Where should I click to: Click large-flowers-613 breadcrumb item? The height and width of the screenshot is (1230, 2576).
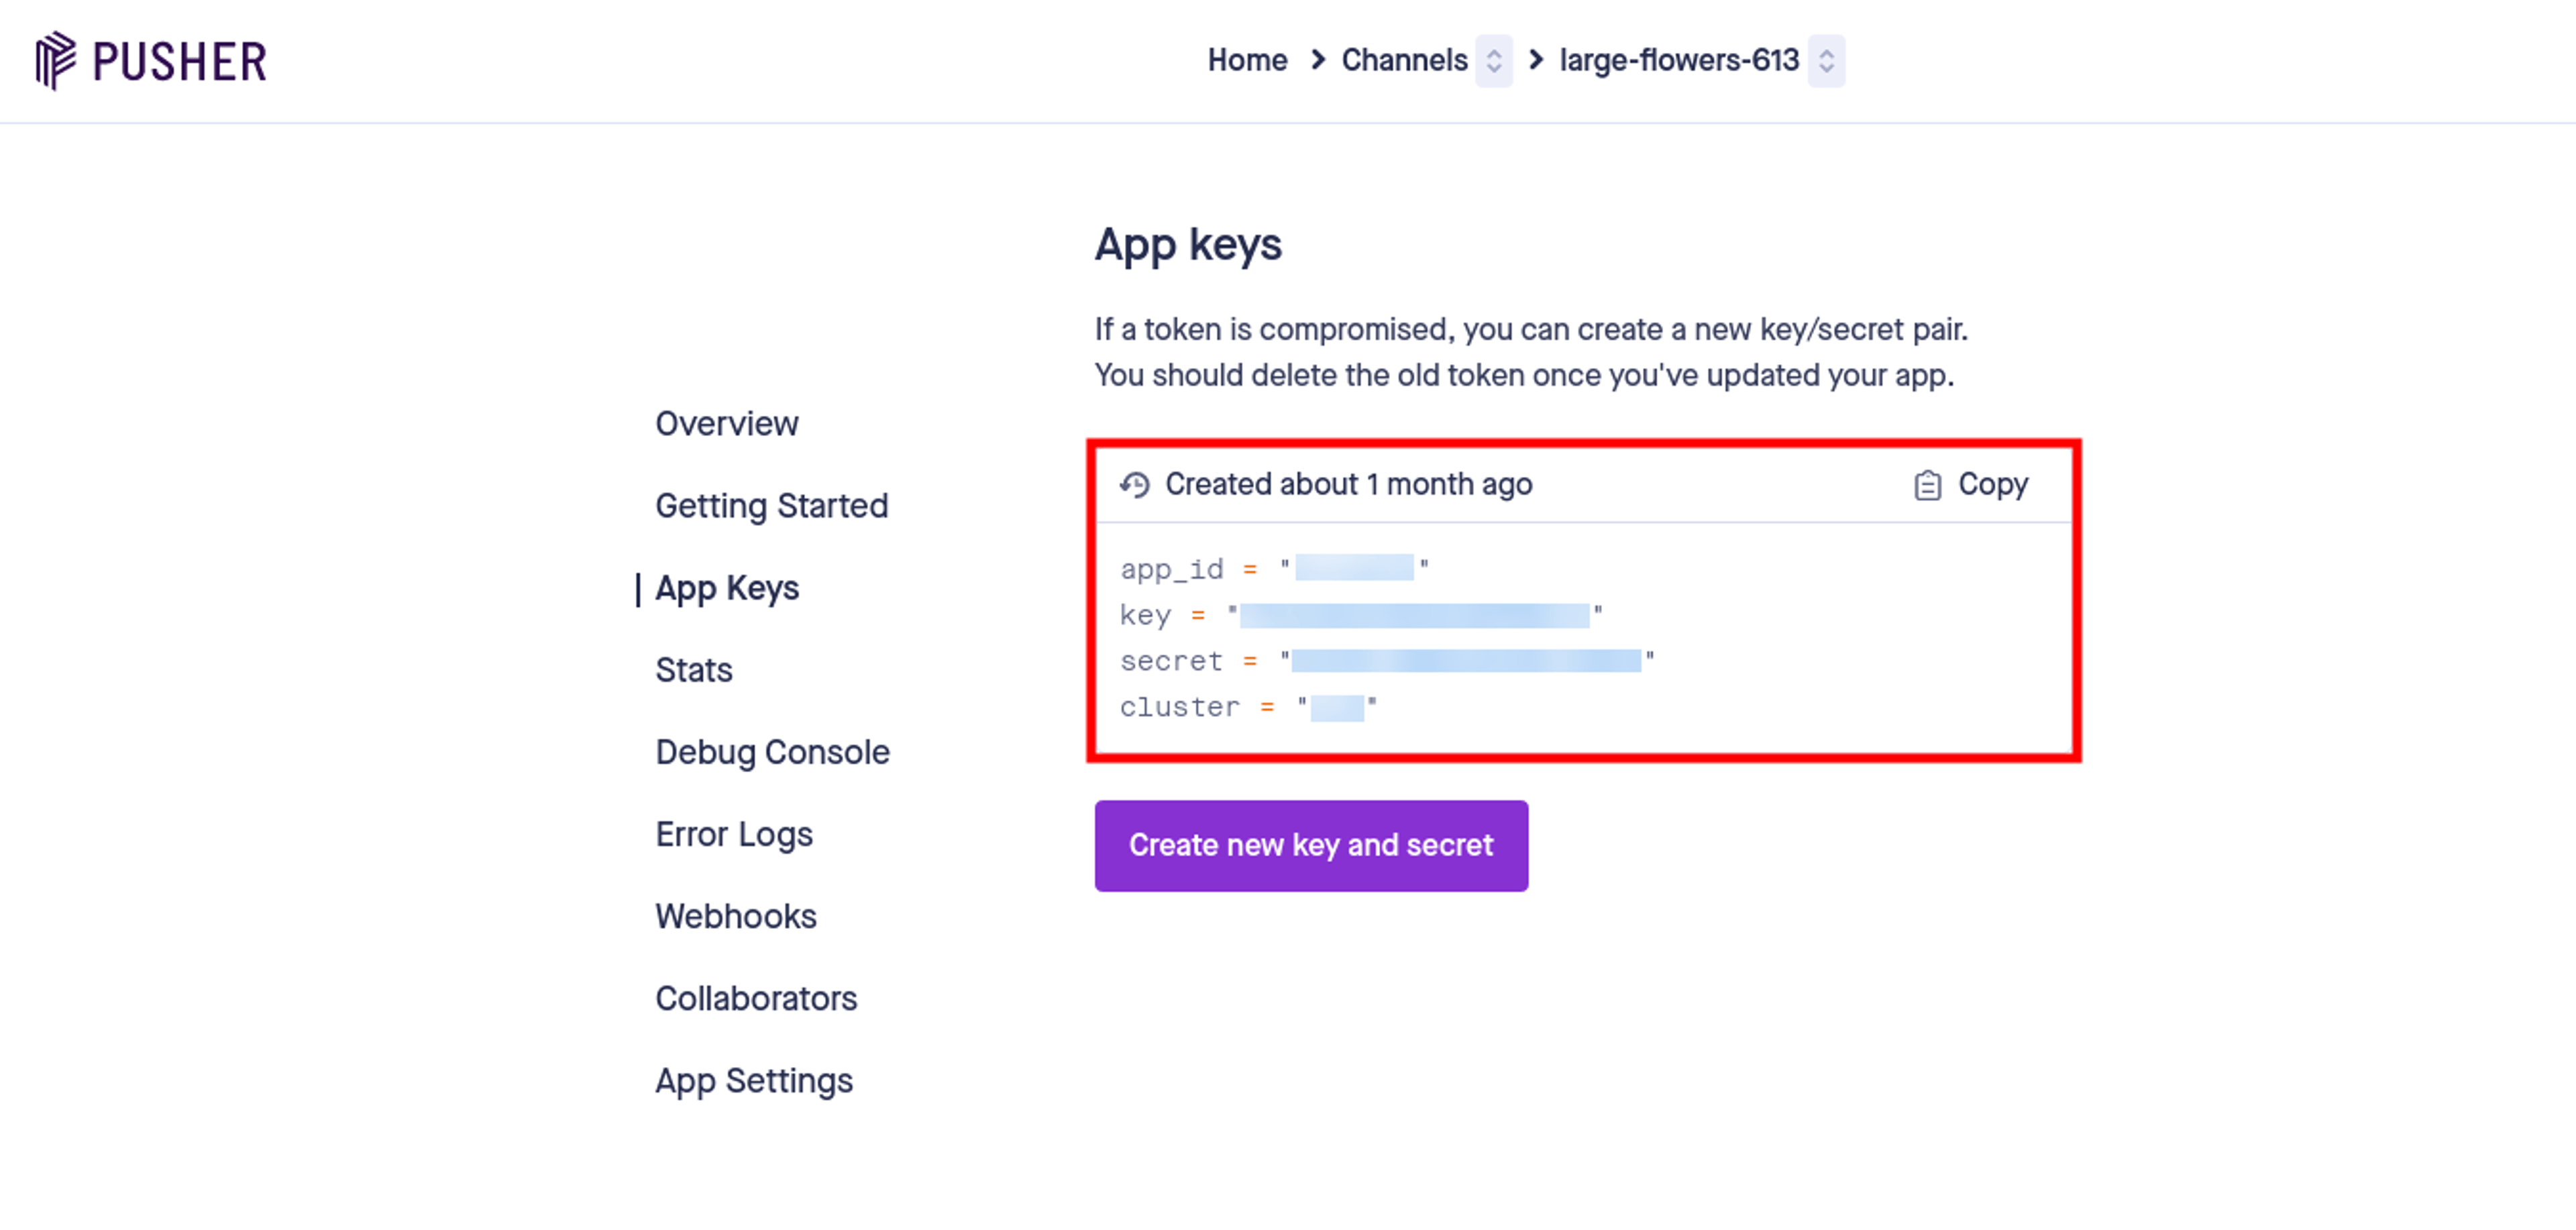pyautogui.click(x=1679, y=60)
